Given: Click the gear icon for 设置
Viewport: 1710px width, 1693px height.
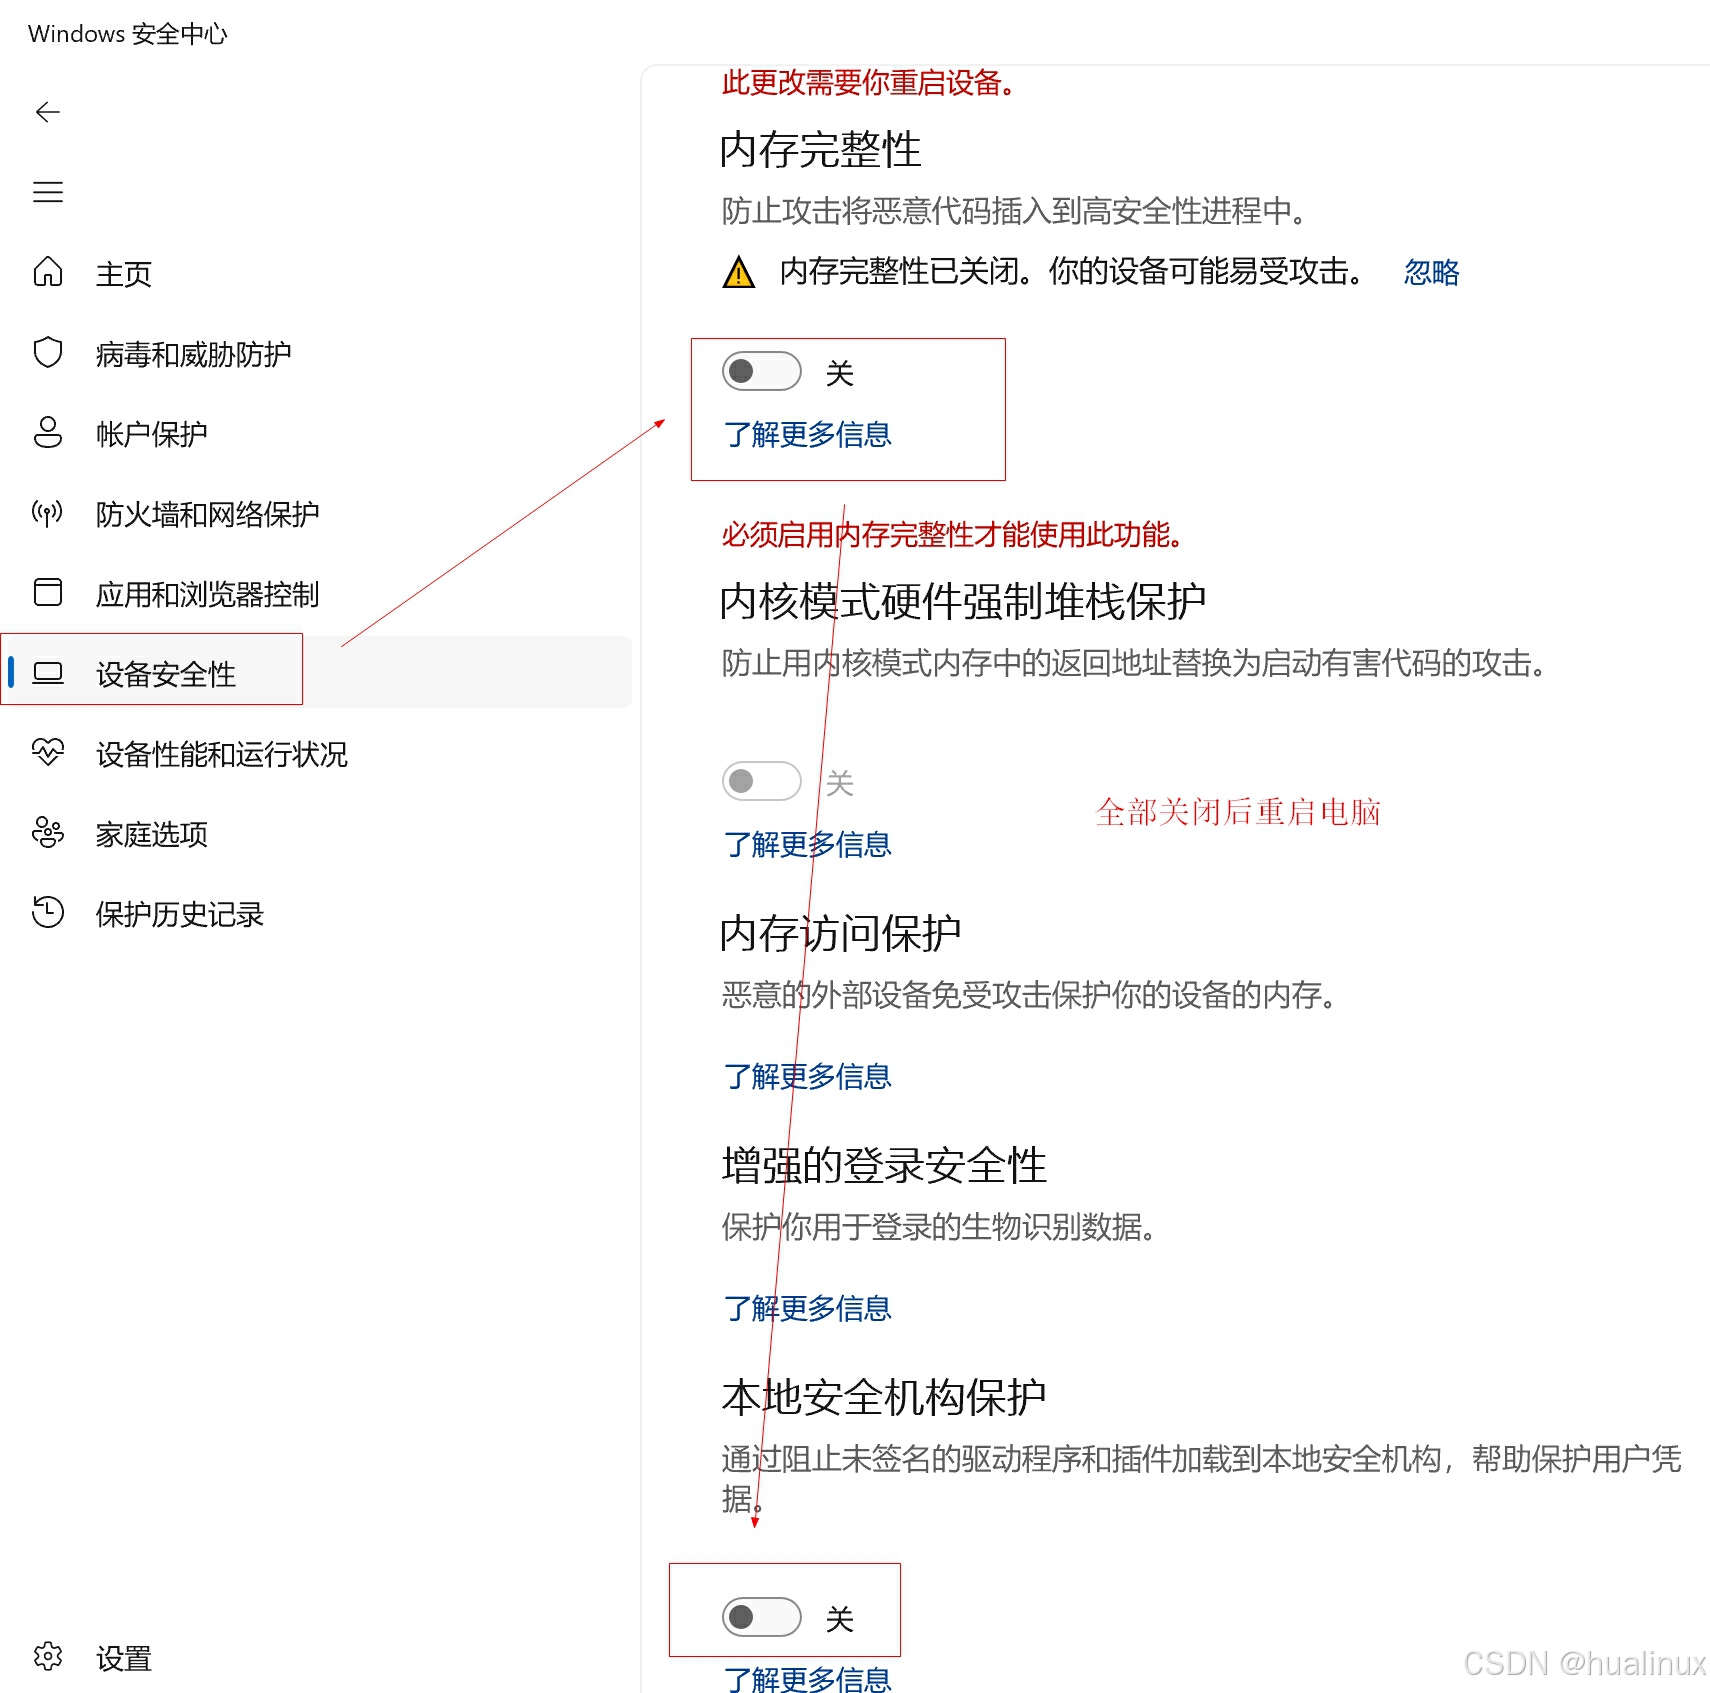Looking at the screenshot, I should coord(48,1657).
